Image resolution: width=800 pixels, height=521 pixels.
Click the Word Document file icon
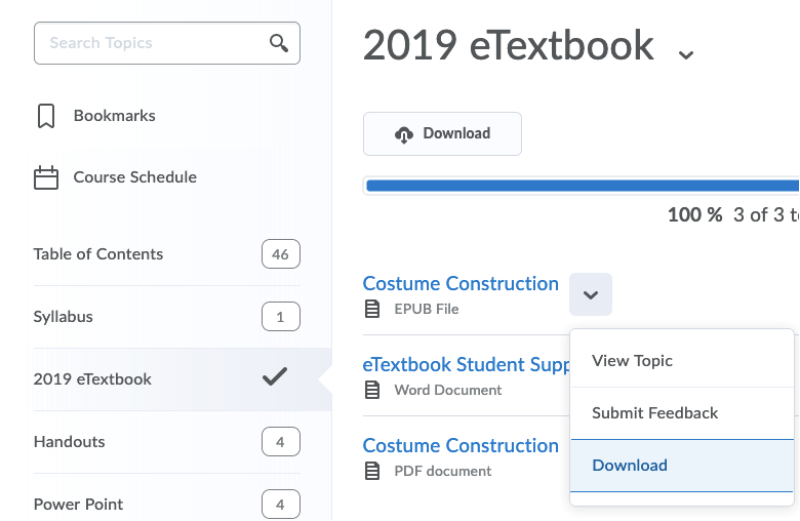(373, 390)
